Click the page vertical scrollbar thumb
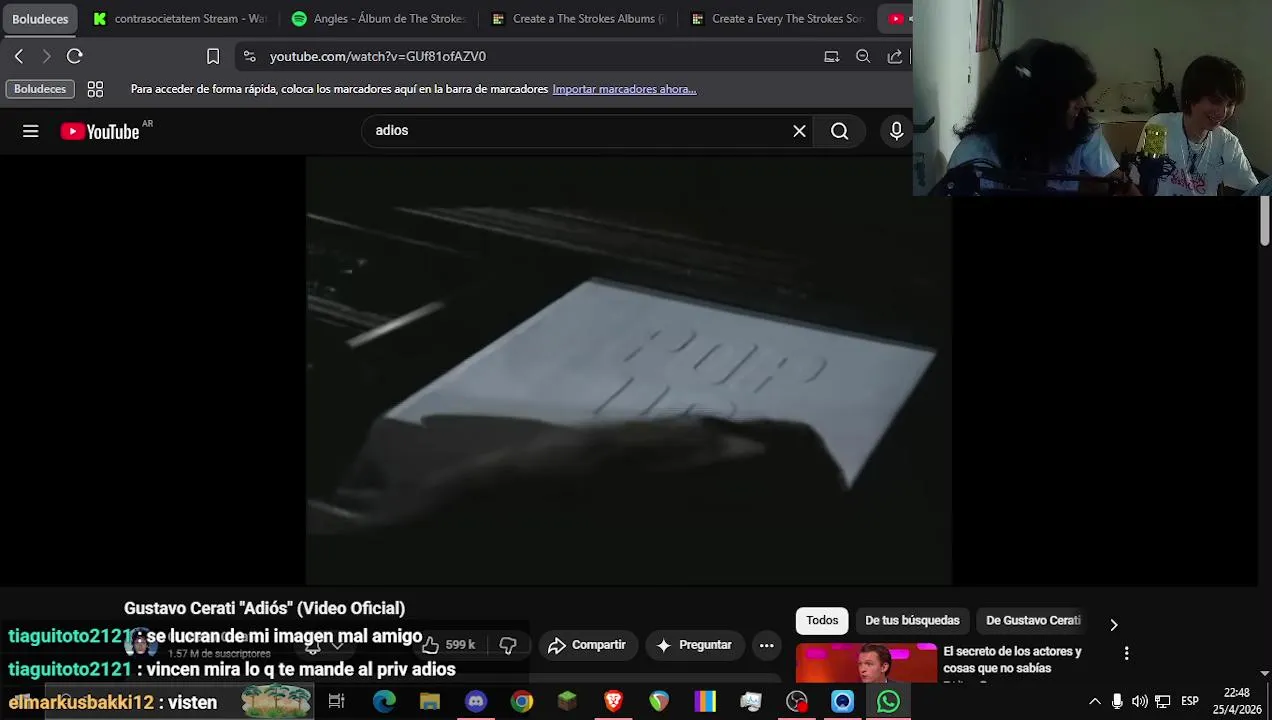The height and width of the screenshot is (720, 1272). (x=1264, y=220)
